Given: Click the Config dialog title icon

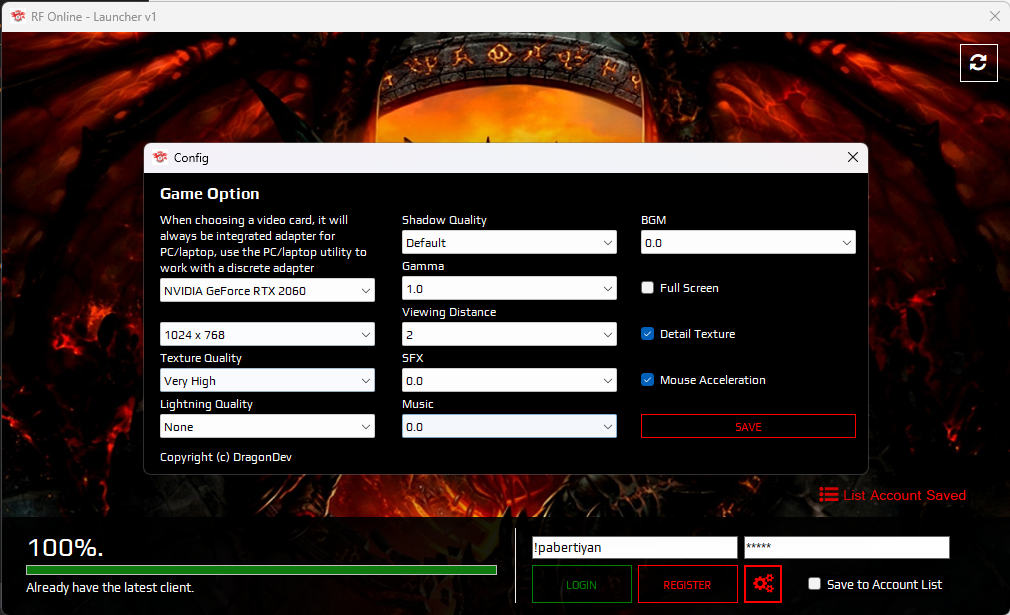Looking at the screenshot, I should 160,157.
